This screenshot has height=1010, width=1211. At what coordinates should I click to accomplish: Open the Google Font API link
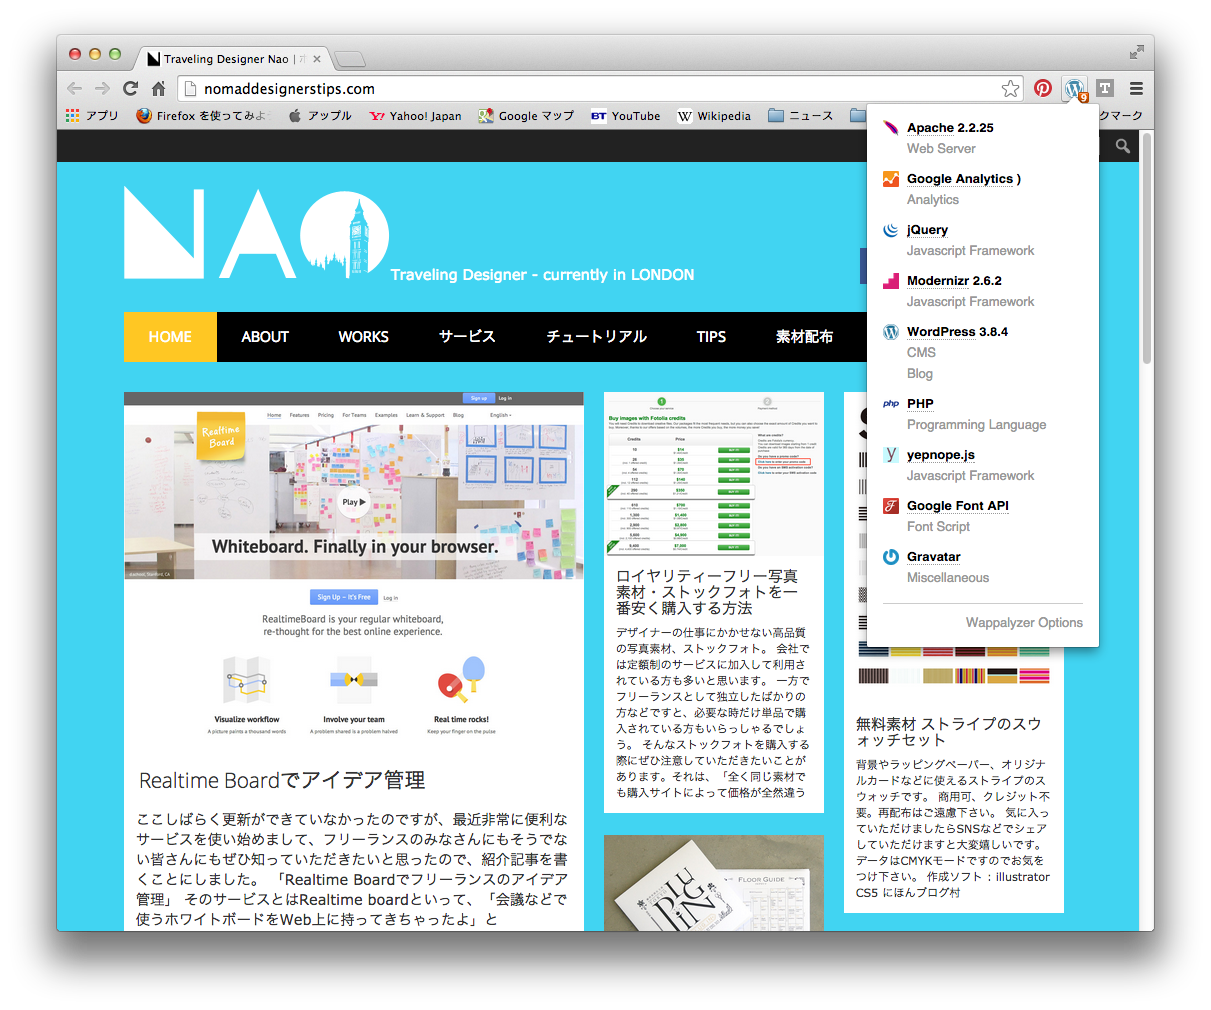(958, 506)
